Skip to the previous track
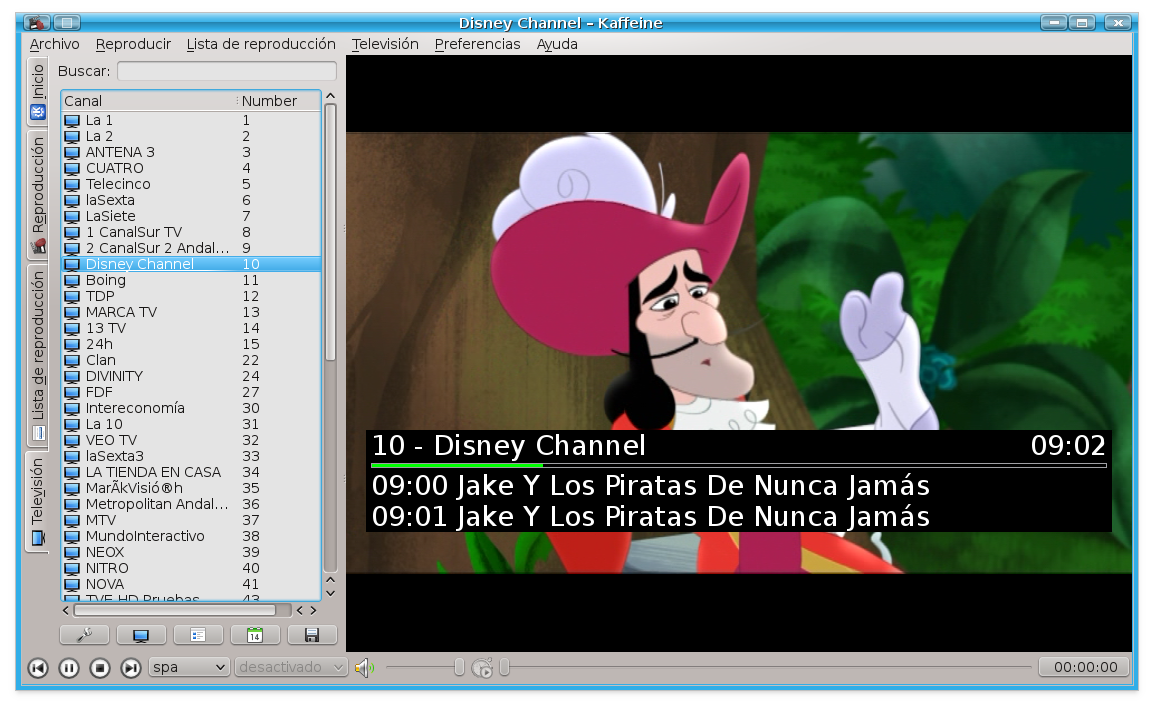The width and height of the screenshot is (1154, 709). pyautogui.click(x=38, y=668)
